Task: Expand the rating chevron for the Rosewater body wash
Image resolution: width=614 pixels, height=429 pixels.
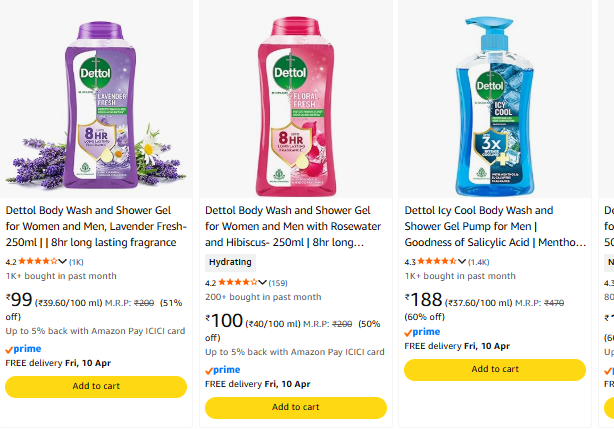Action: click(264, 283)
